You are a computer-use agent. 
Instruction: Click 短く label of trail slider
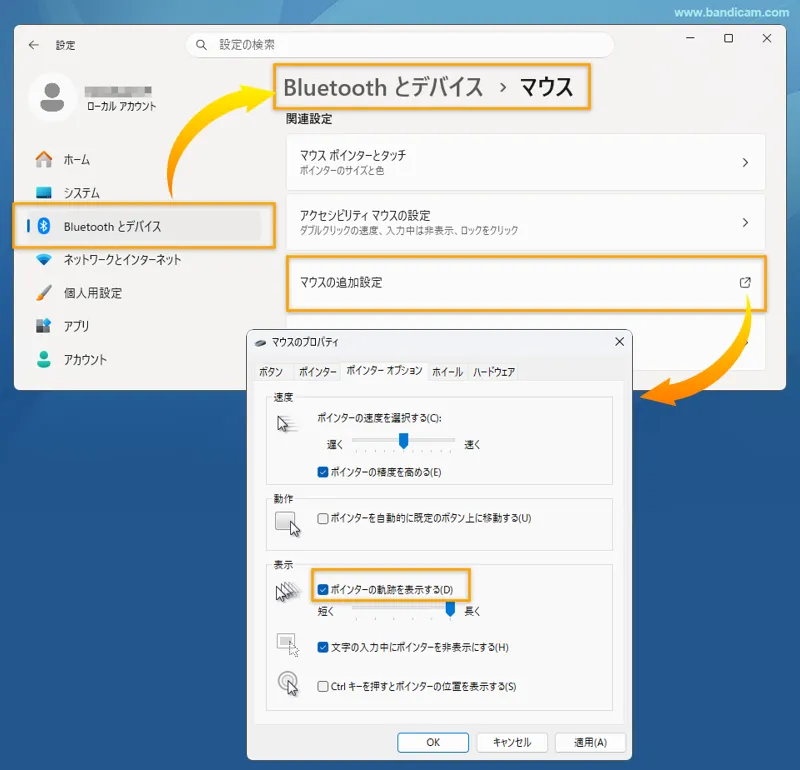point(326,611)
